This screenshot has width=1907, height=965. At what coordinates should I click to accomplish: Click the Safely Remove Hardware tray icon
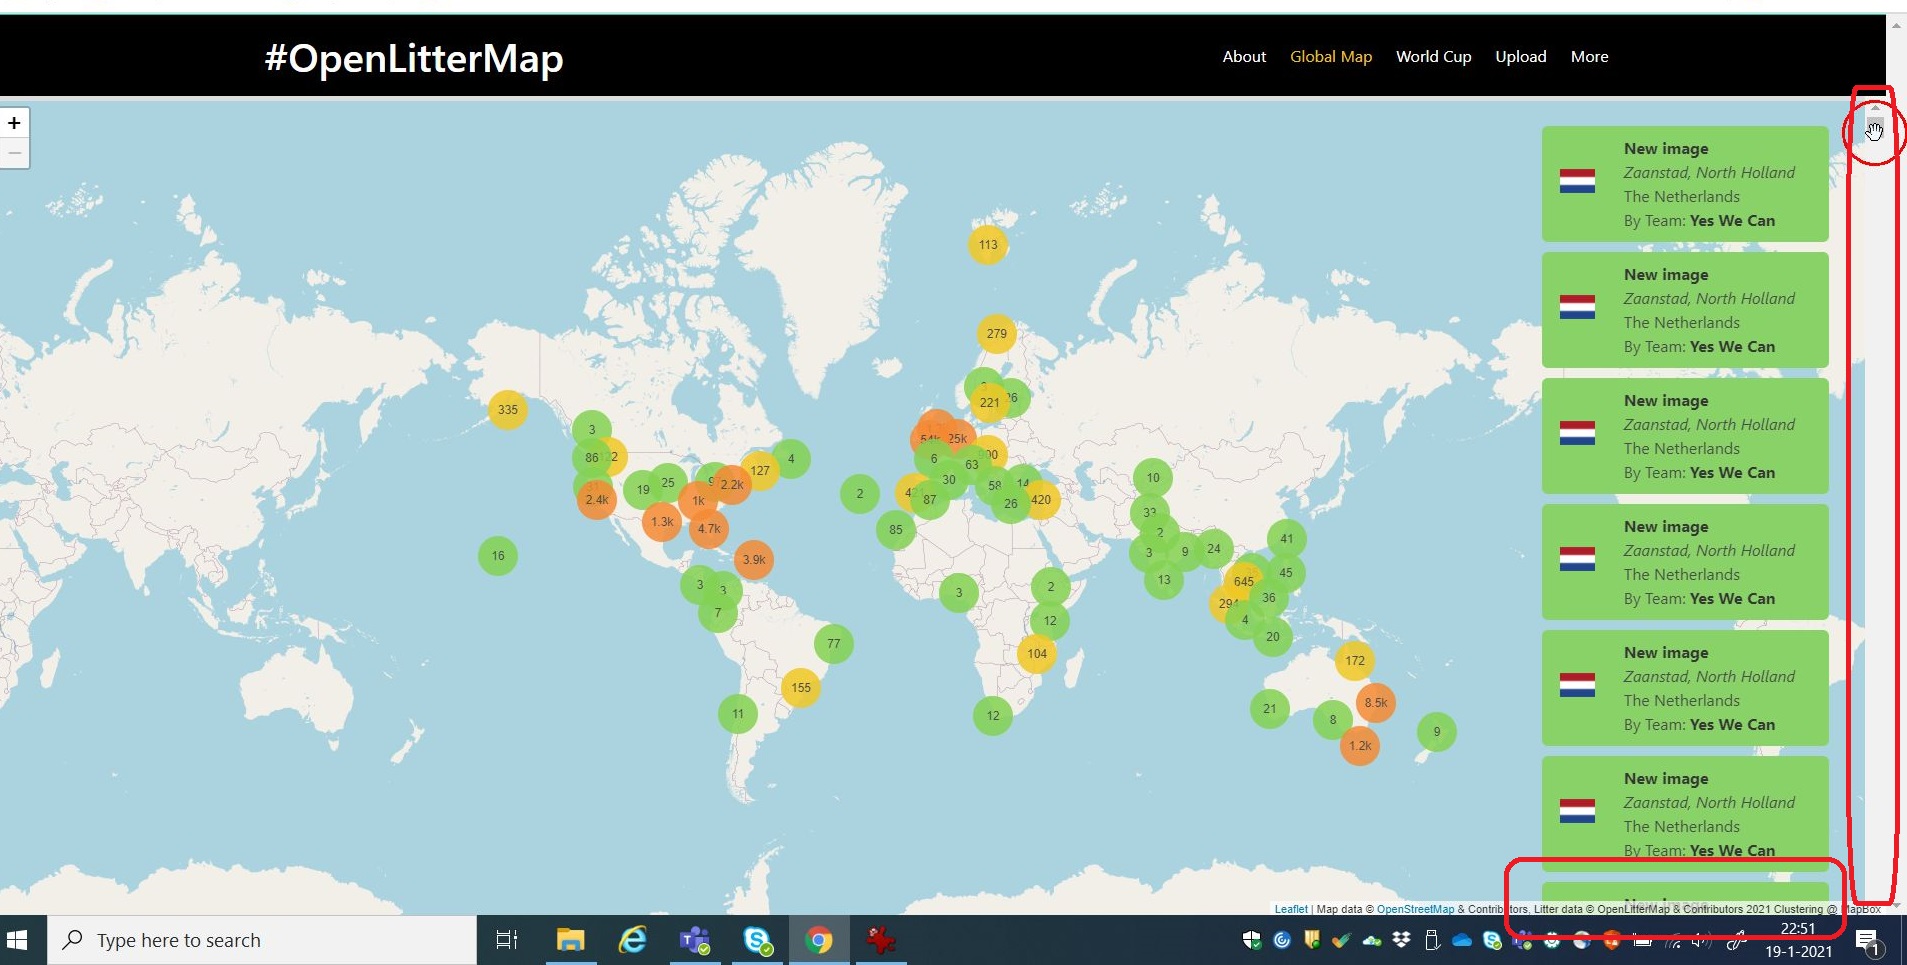point(1432,940)
